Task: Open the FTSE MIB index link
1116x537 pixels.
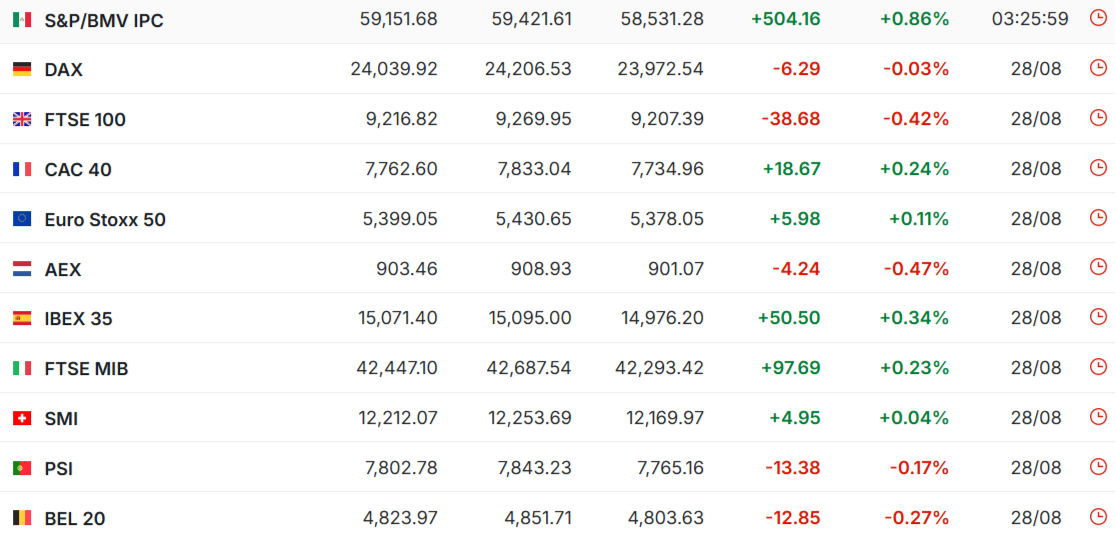Action: (x=86, y=369)
